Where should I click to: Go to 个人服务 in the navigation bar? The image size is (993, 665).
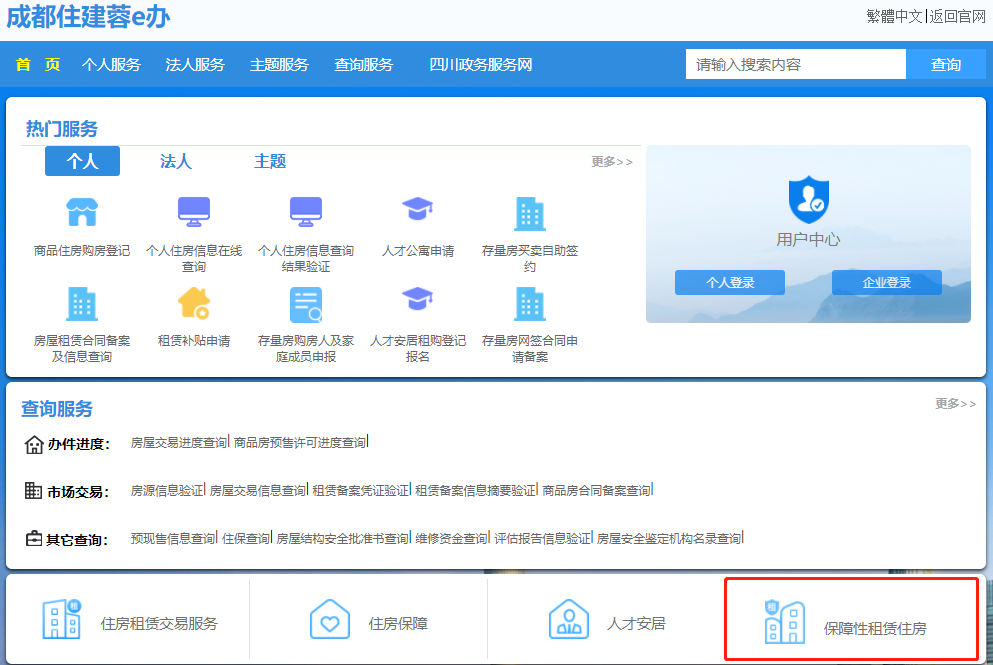(x=111, y=65)
